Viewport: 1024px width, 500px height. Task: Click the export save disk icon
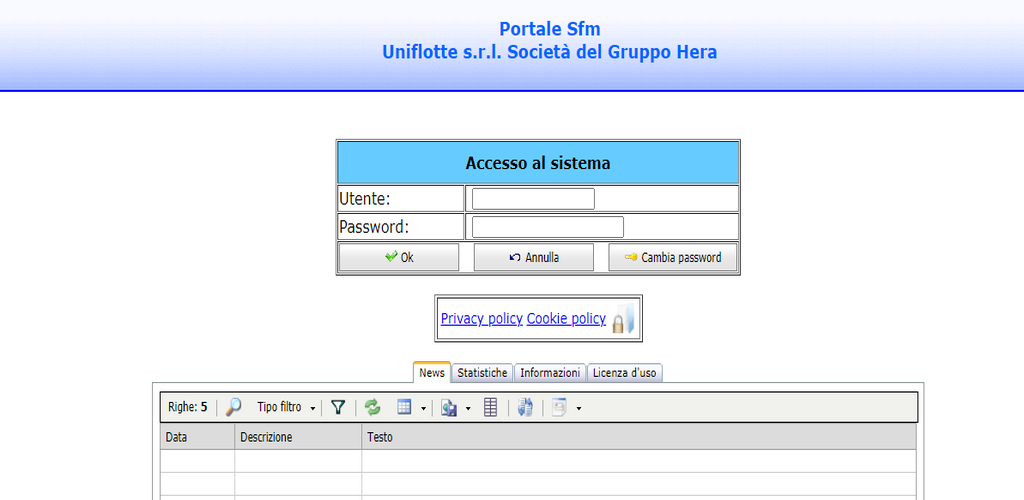coord(449,408)
